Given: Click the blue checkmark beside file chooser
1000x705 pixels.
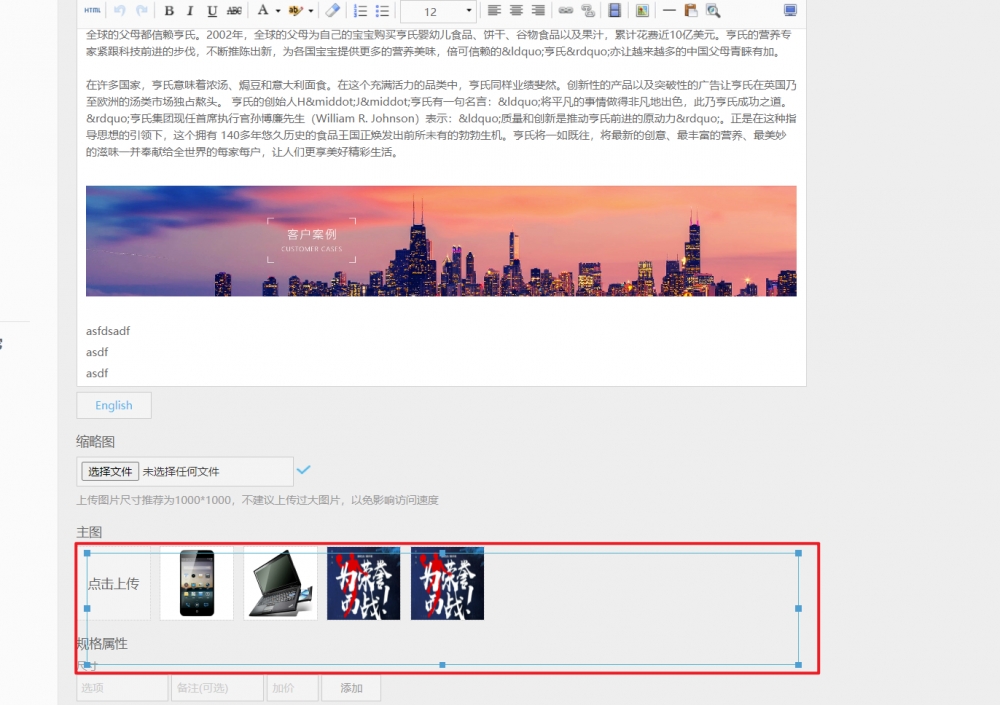Looking at the screenshot, I should coord(304,470).
